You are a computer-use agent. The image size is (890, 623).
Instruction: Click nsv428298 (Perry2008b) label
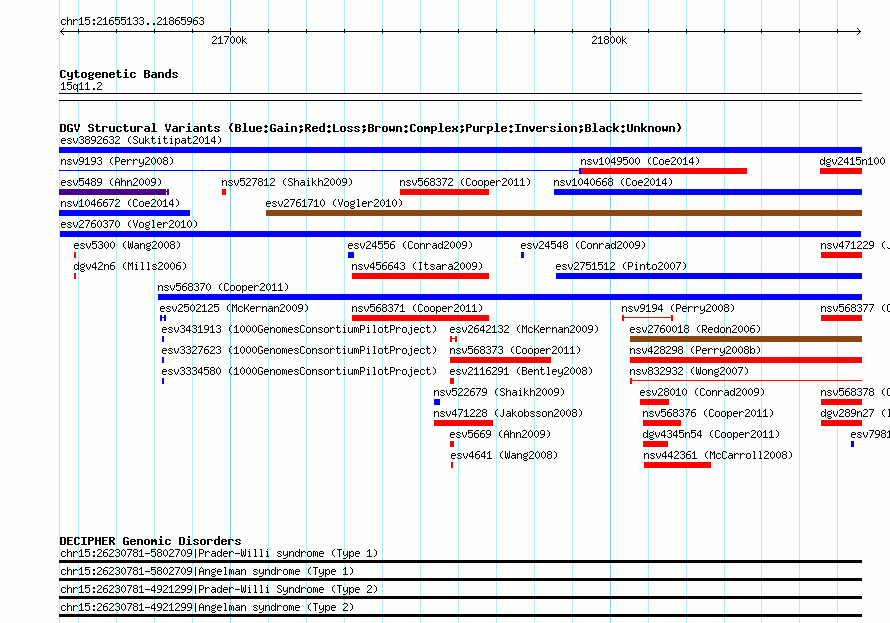[695, 350]
